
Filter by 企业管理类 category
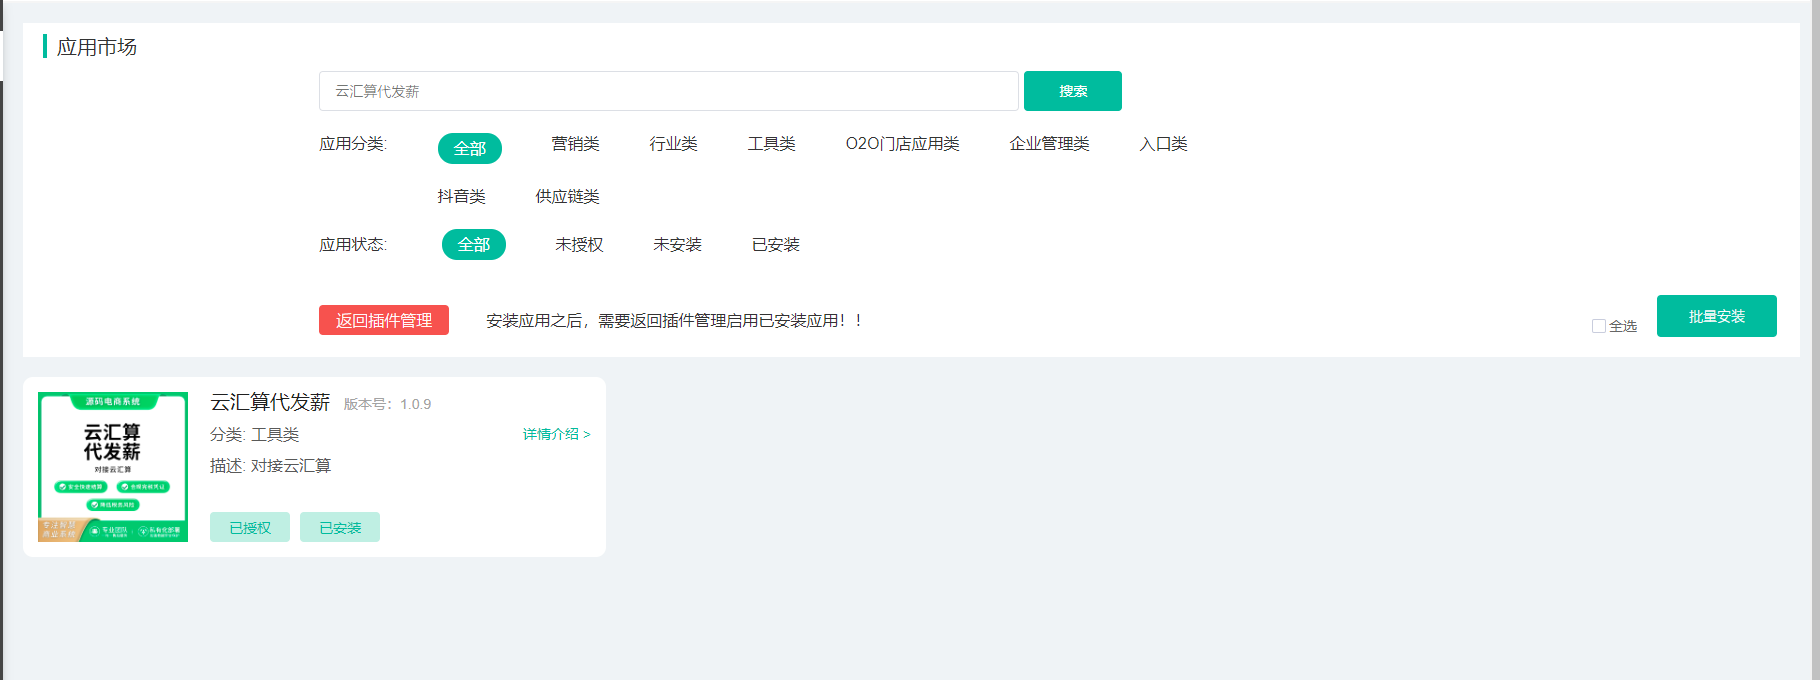click(1049, 144)
